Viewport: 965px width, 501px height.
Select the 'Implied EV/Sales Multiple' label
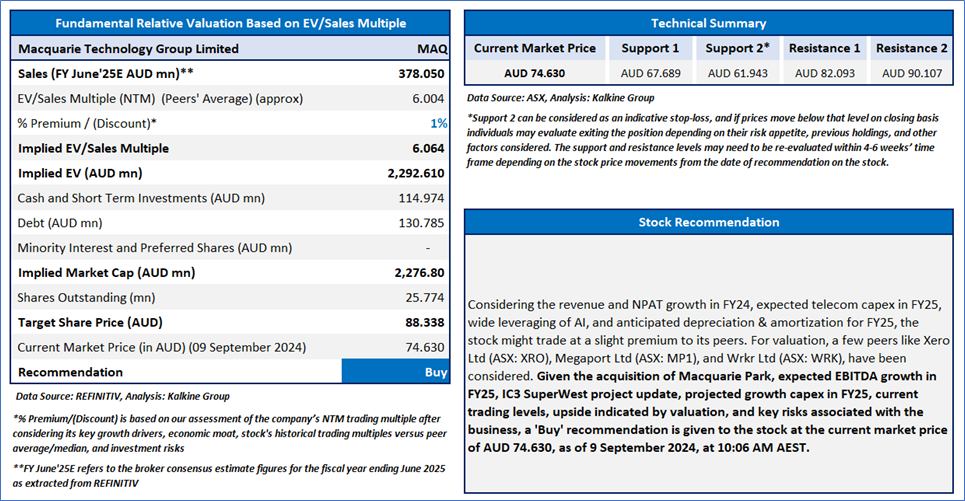point(93,148)
